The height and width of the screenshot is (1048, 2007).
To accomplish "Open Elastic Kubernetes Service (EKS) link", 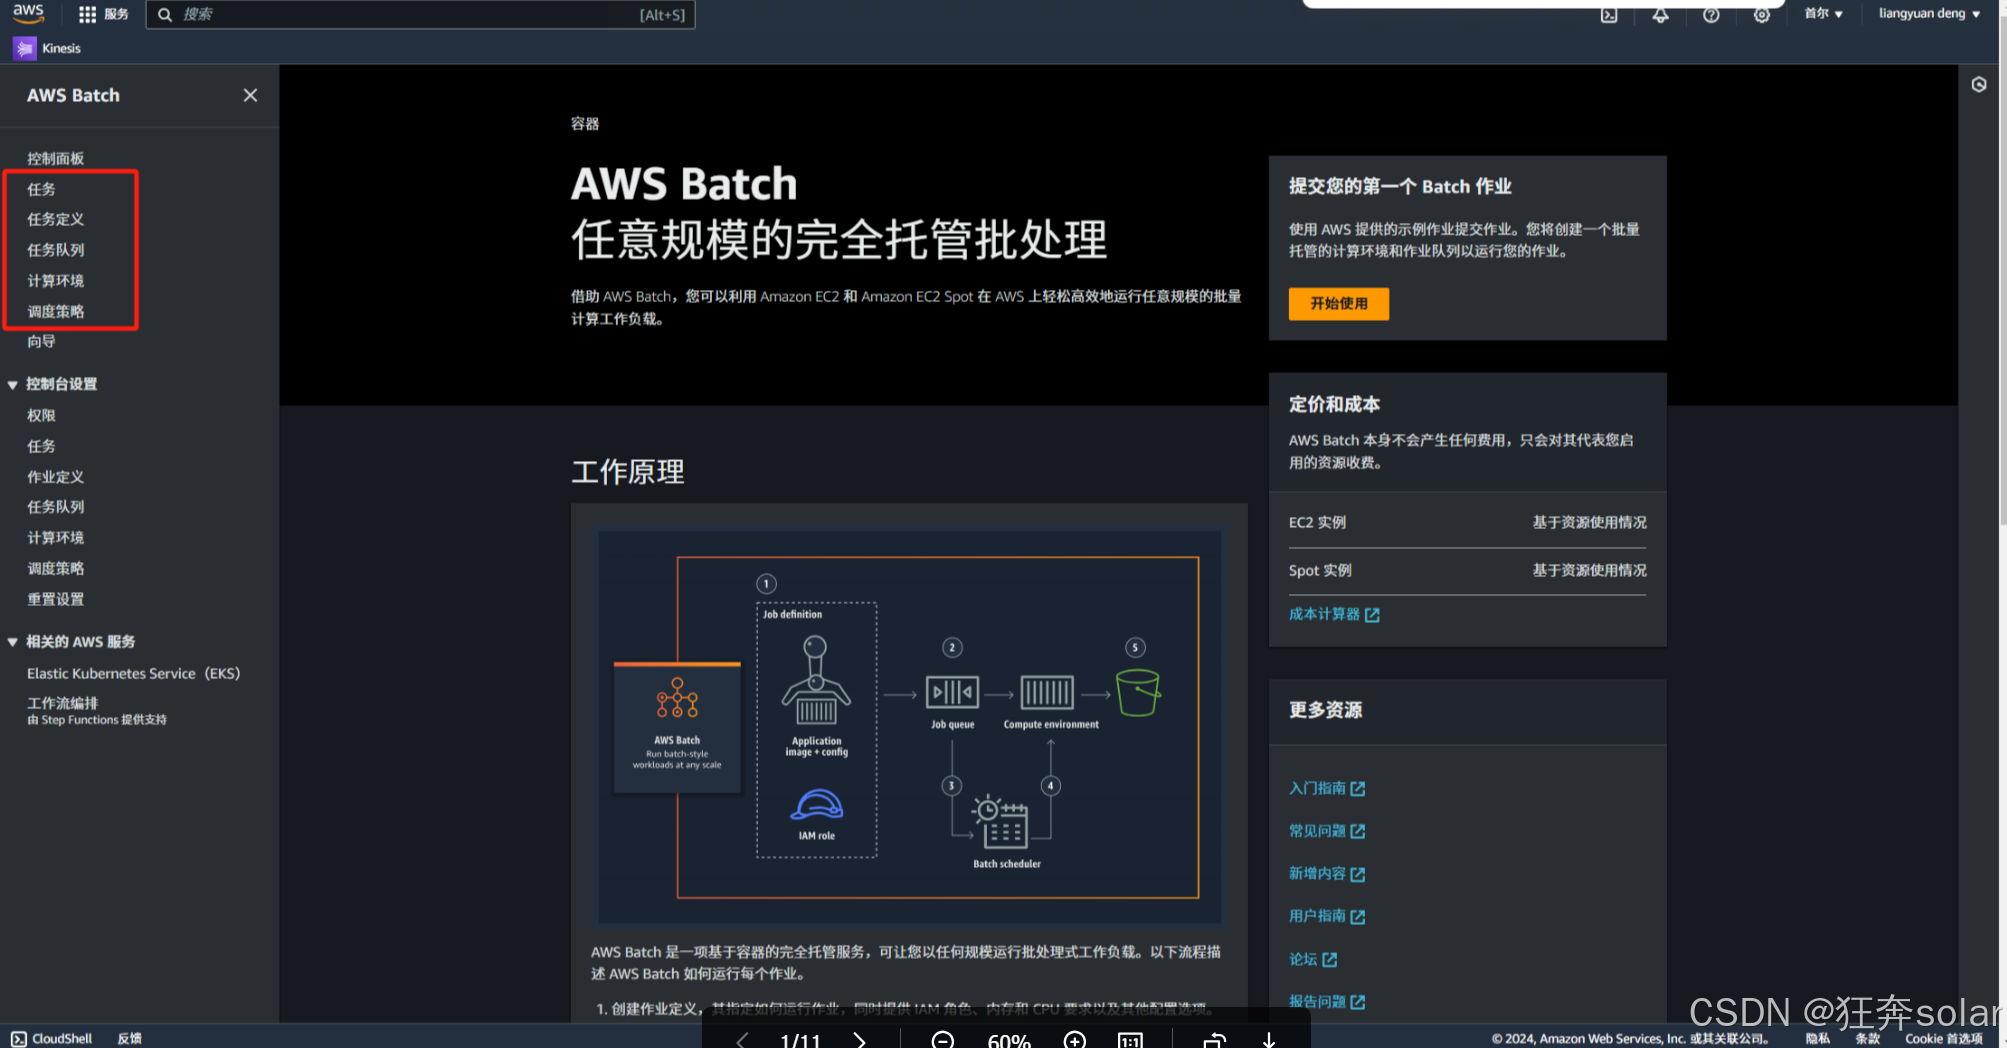I will point(133,673).
